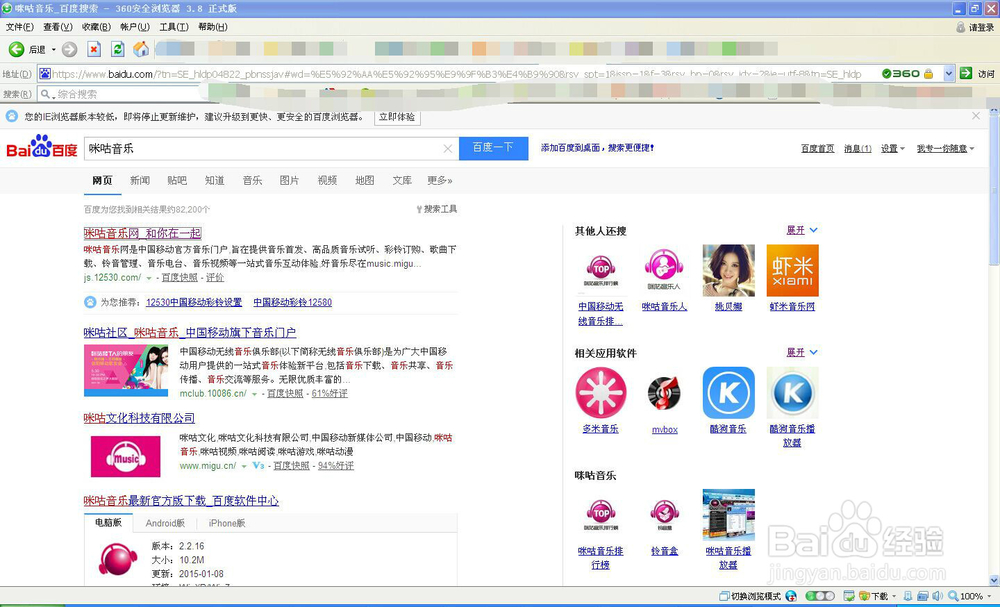Open the 百度首页 link
This screenshot has width=1000, height=607.
tap(818, 149)
